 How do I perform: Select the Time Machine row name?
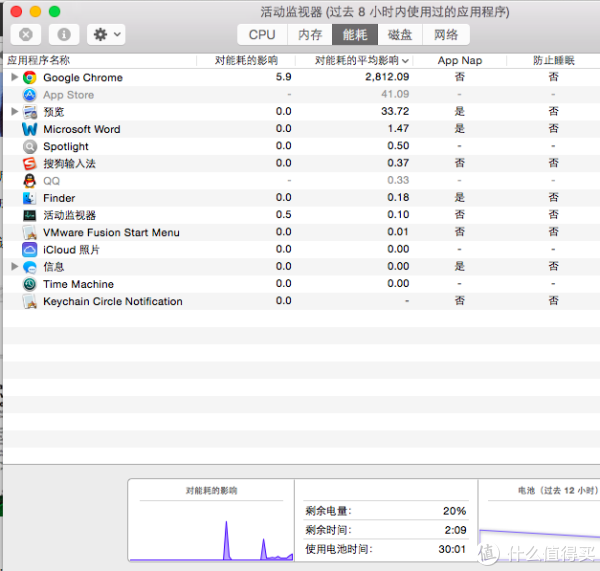pyautogui.click(x=78, y=284)
